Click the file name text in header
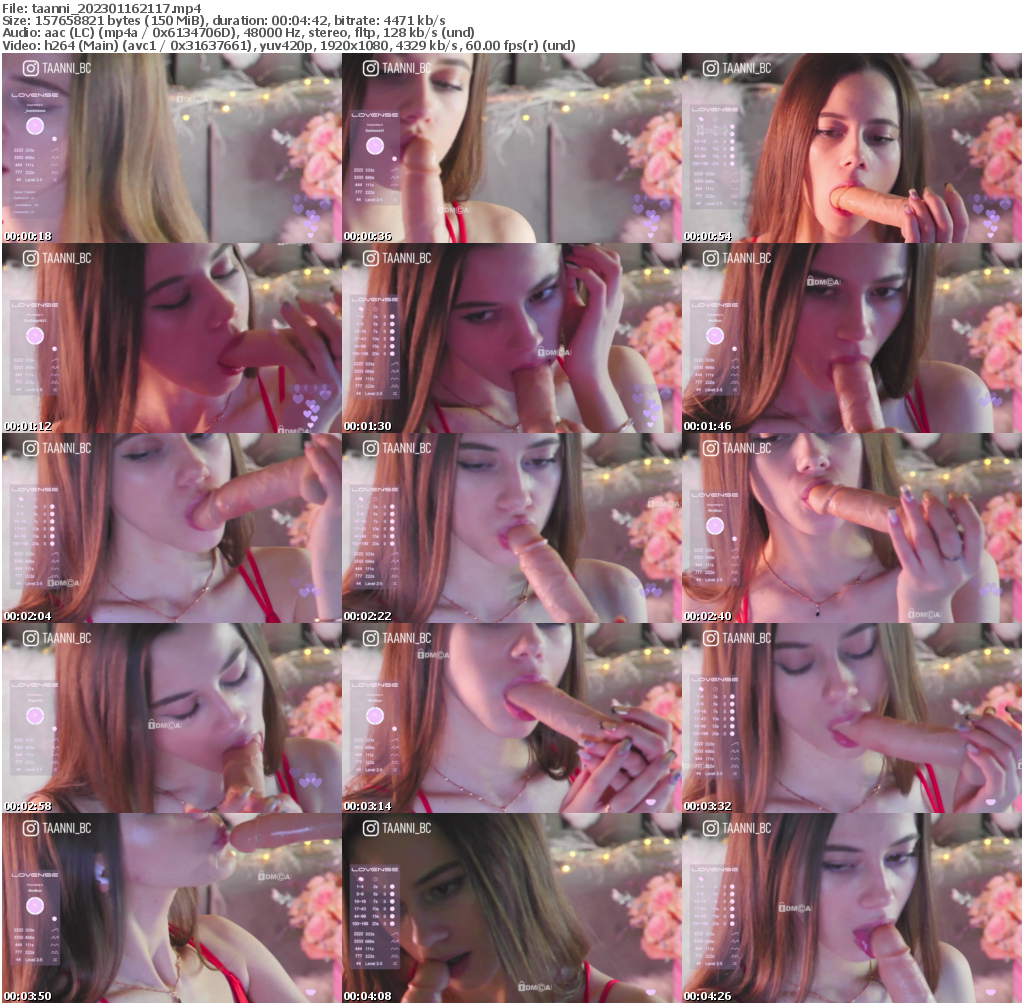Viewport: 1024px width, 1003px height. (102, 8)
